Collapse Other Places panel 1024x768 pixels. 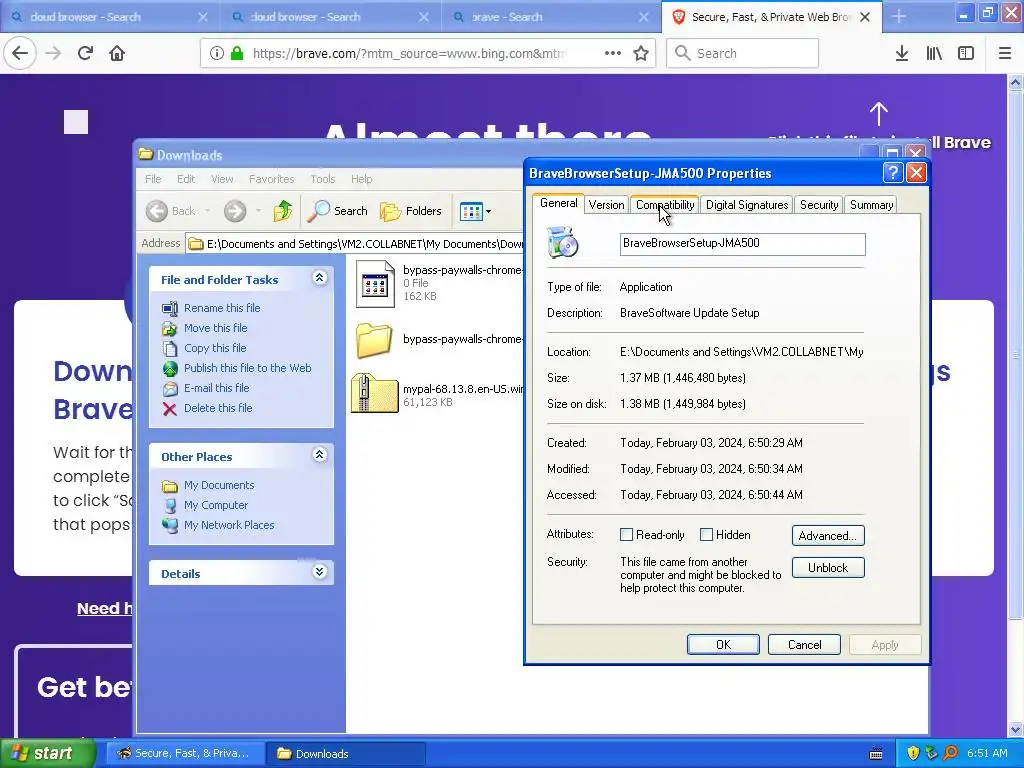[319, 455]
